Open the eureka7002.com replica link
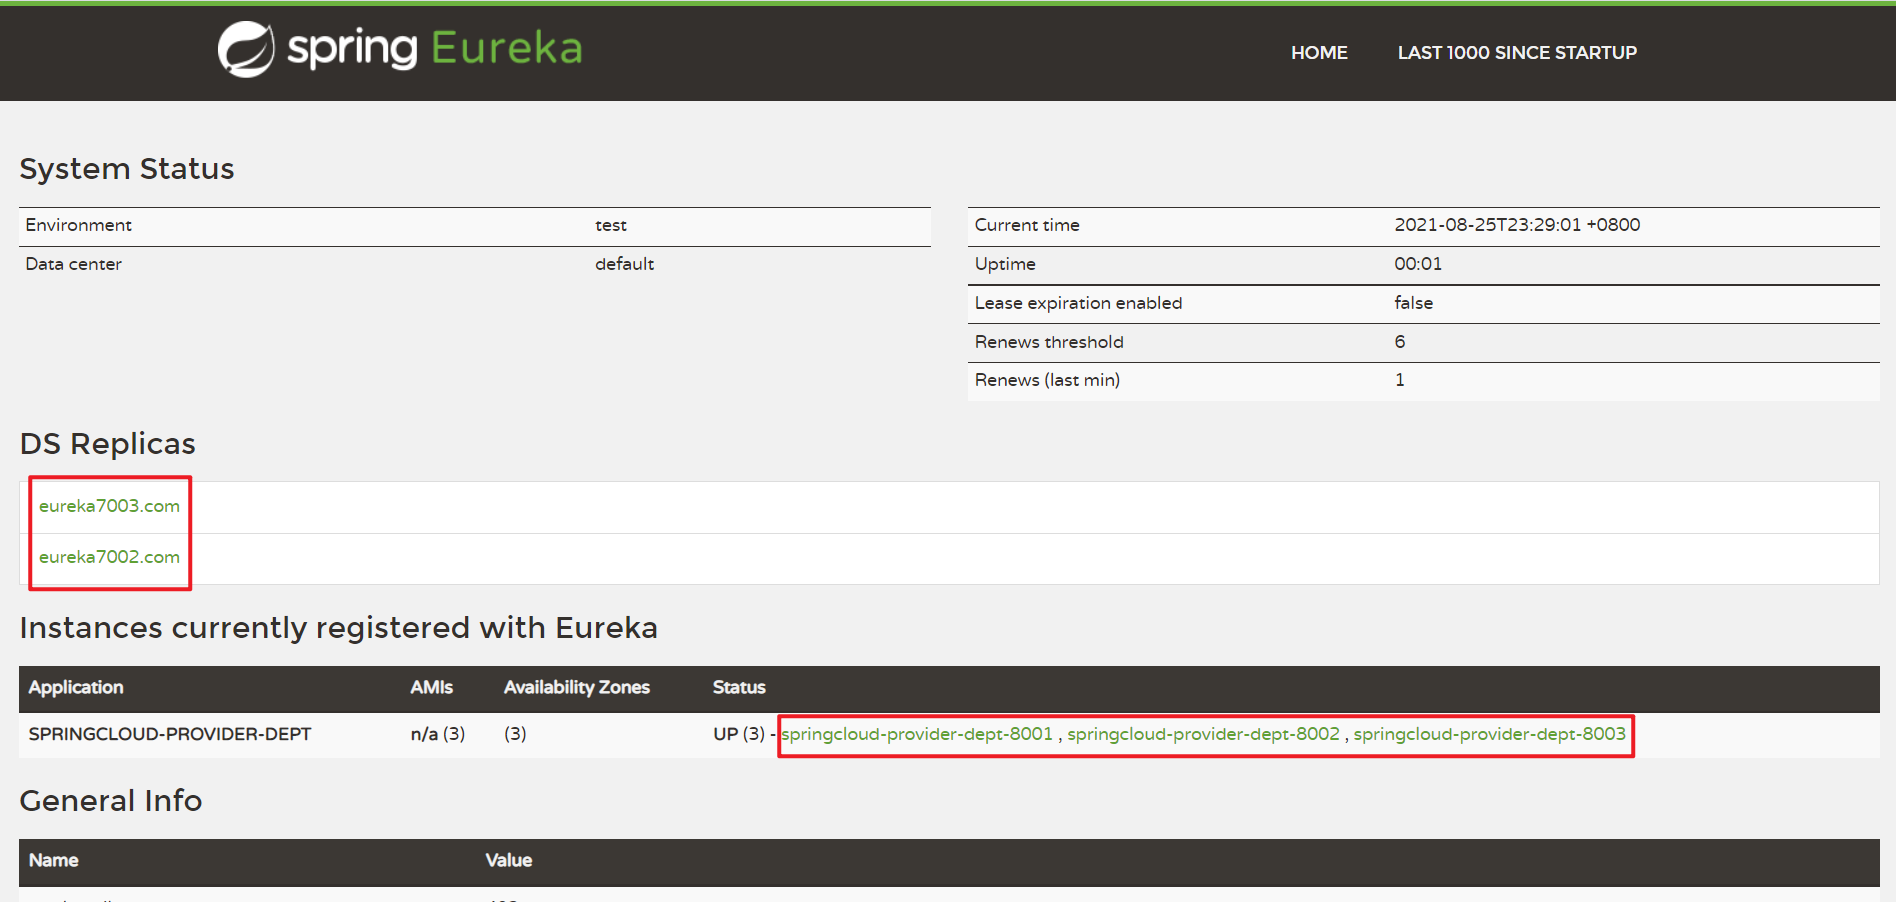Image resolution: width=1896 pixels, height=902 pixels. [x=109, y=557]
